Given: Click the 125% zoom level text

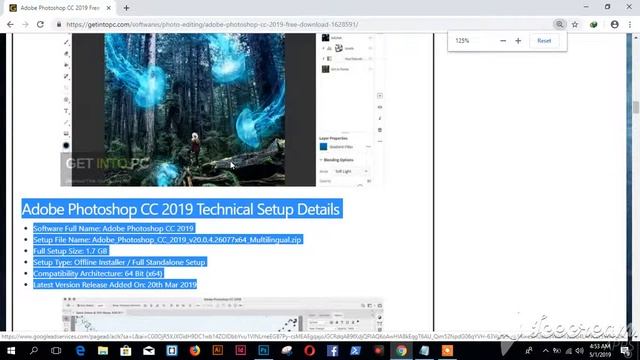Looking at the screenshot, I should tap(462, 41).
